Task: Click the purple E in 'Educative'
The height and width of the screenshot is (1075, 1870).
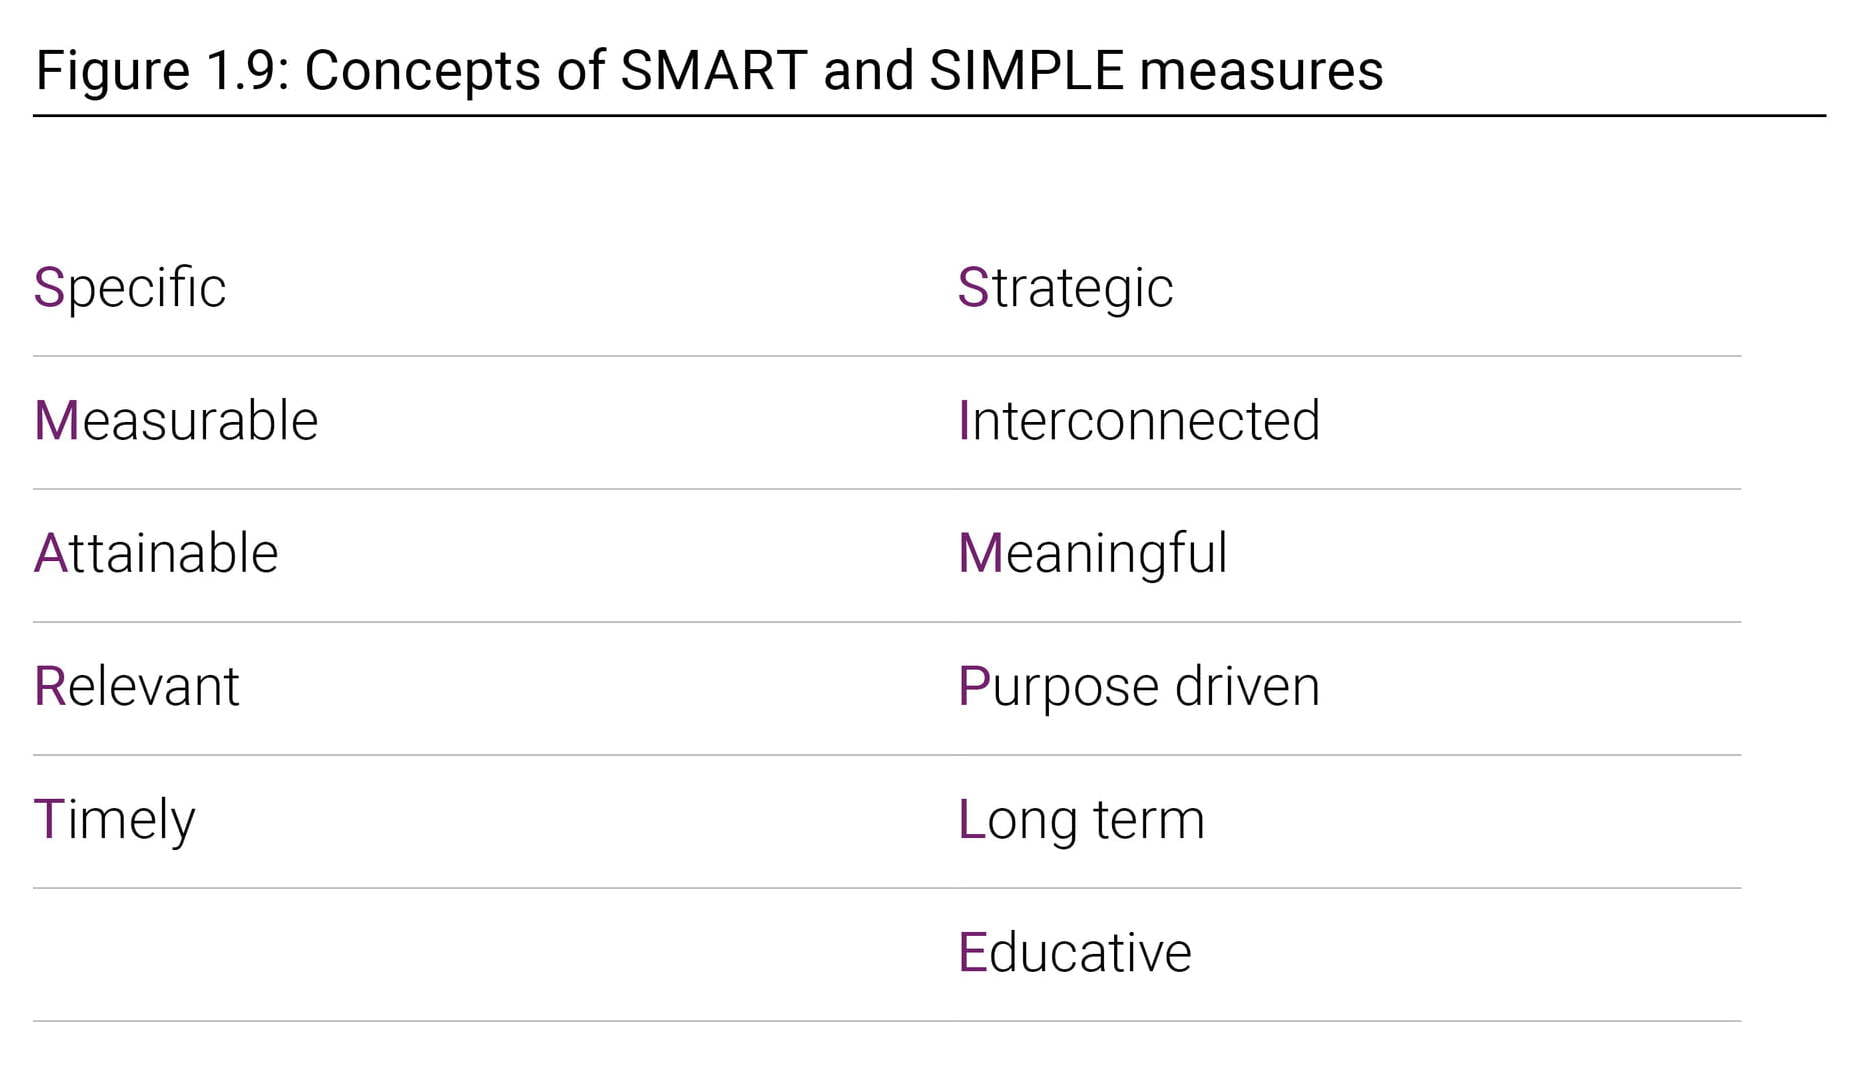Action: click(972, 952)
